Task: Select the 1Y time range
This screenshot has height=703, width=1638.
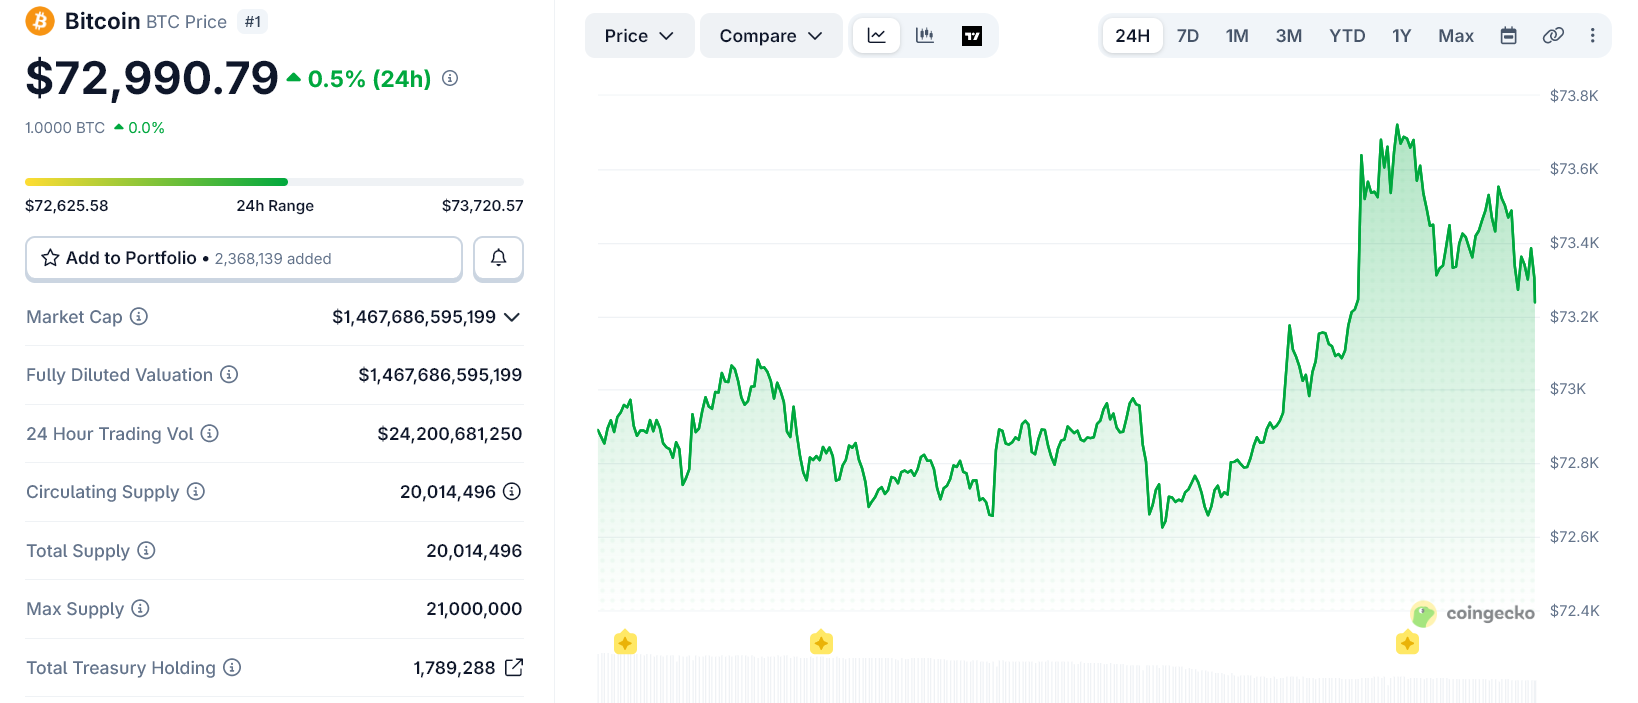Action: click(x=1401, y=36)
